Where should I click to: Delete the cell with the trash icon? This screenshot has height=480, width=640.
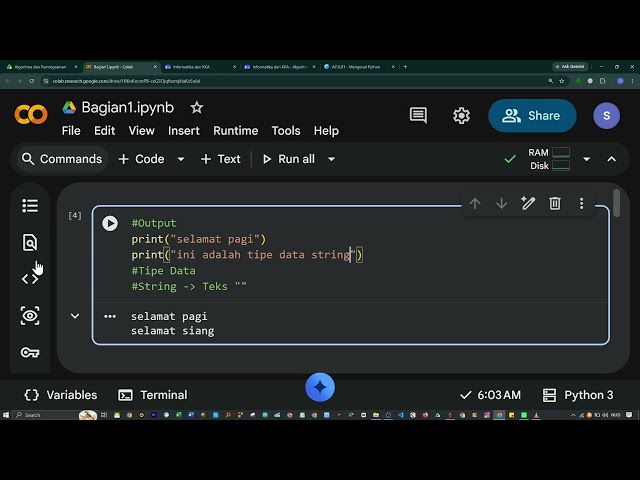[555, 203]
